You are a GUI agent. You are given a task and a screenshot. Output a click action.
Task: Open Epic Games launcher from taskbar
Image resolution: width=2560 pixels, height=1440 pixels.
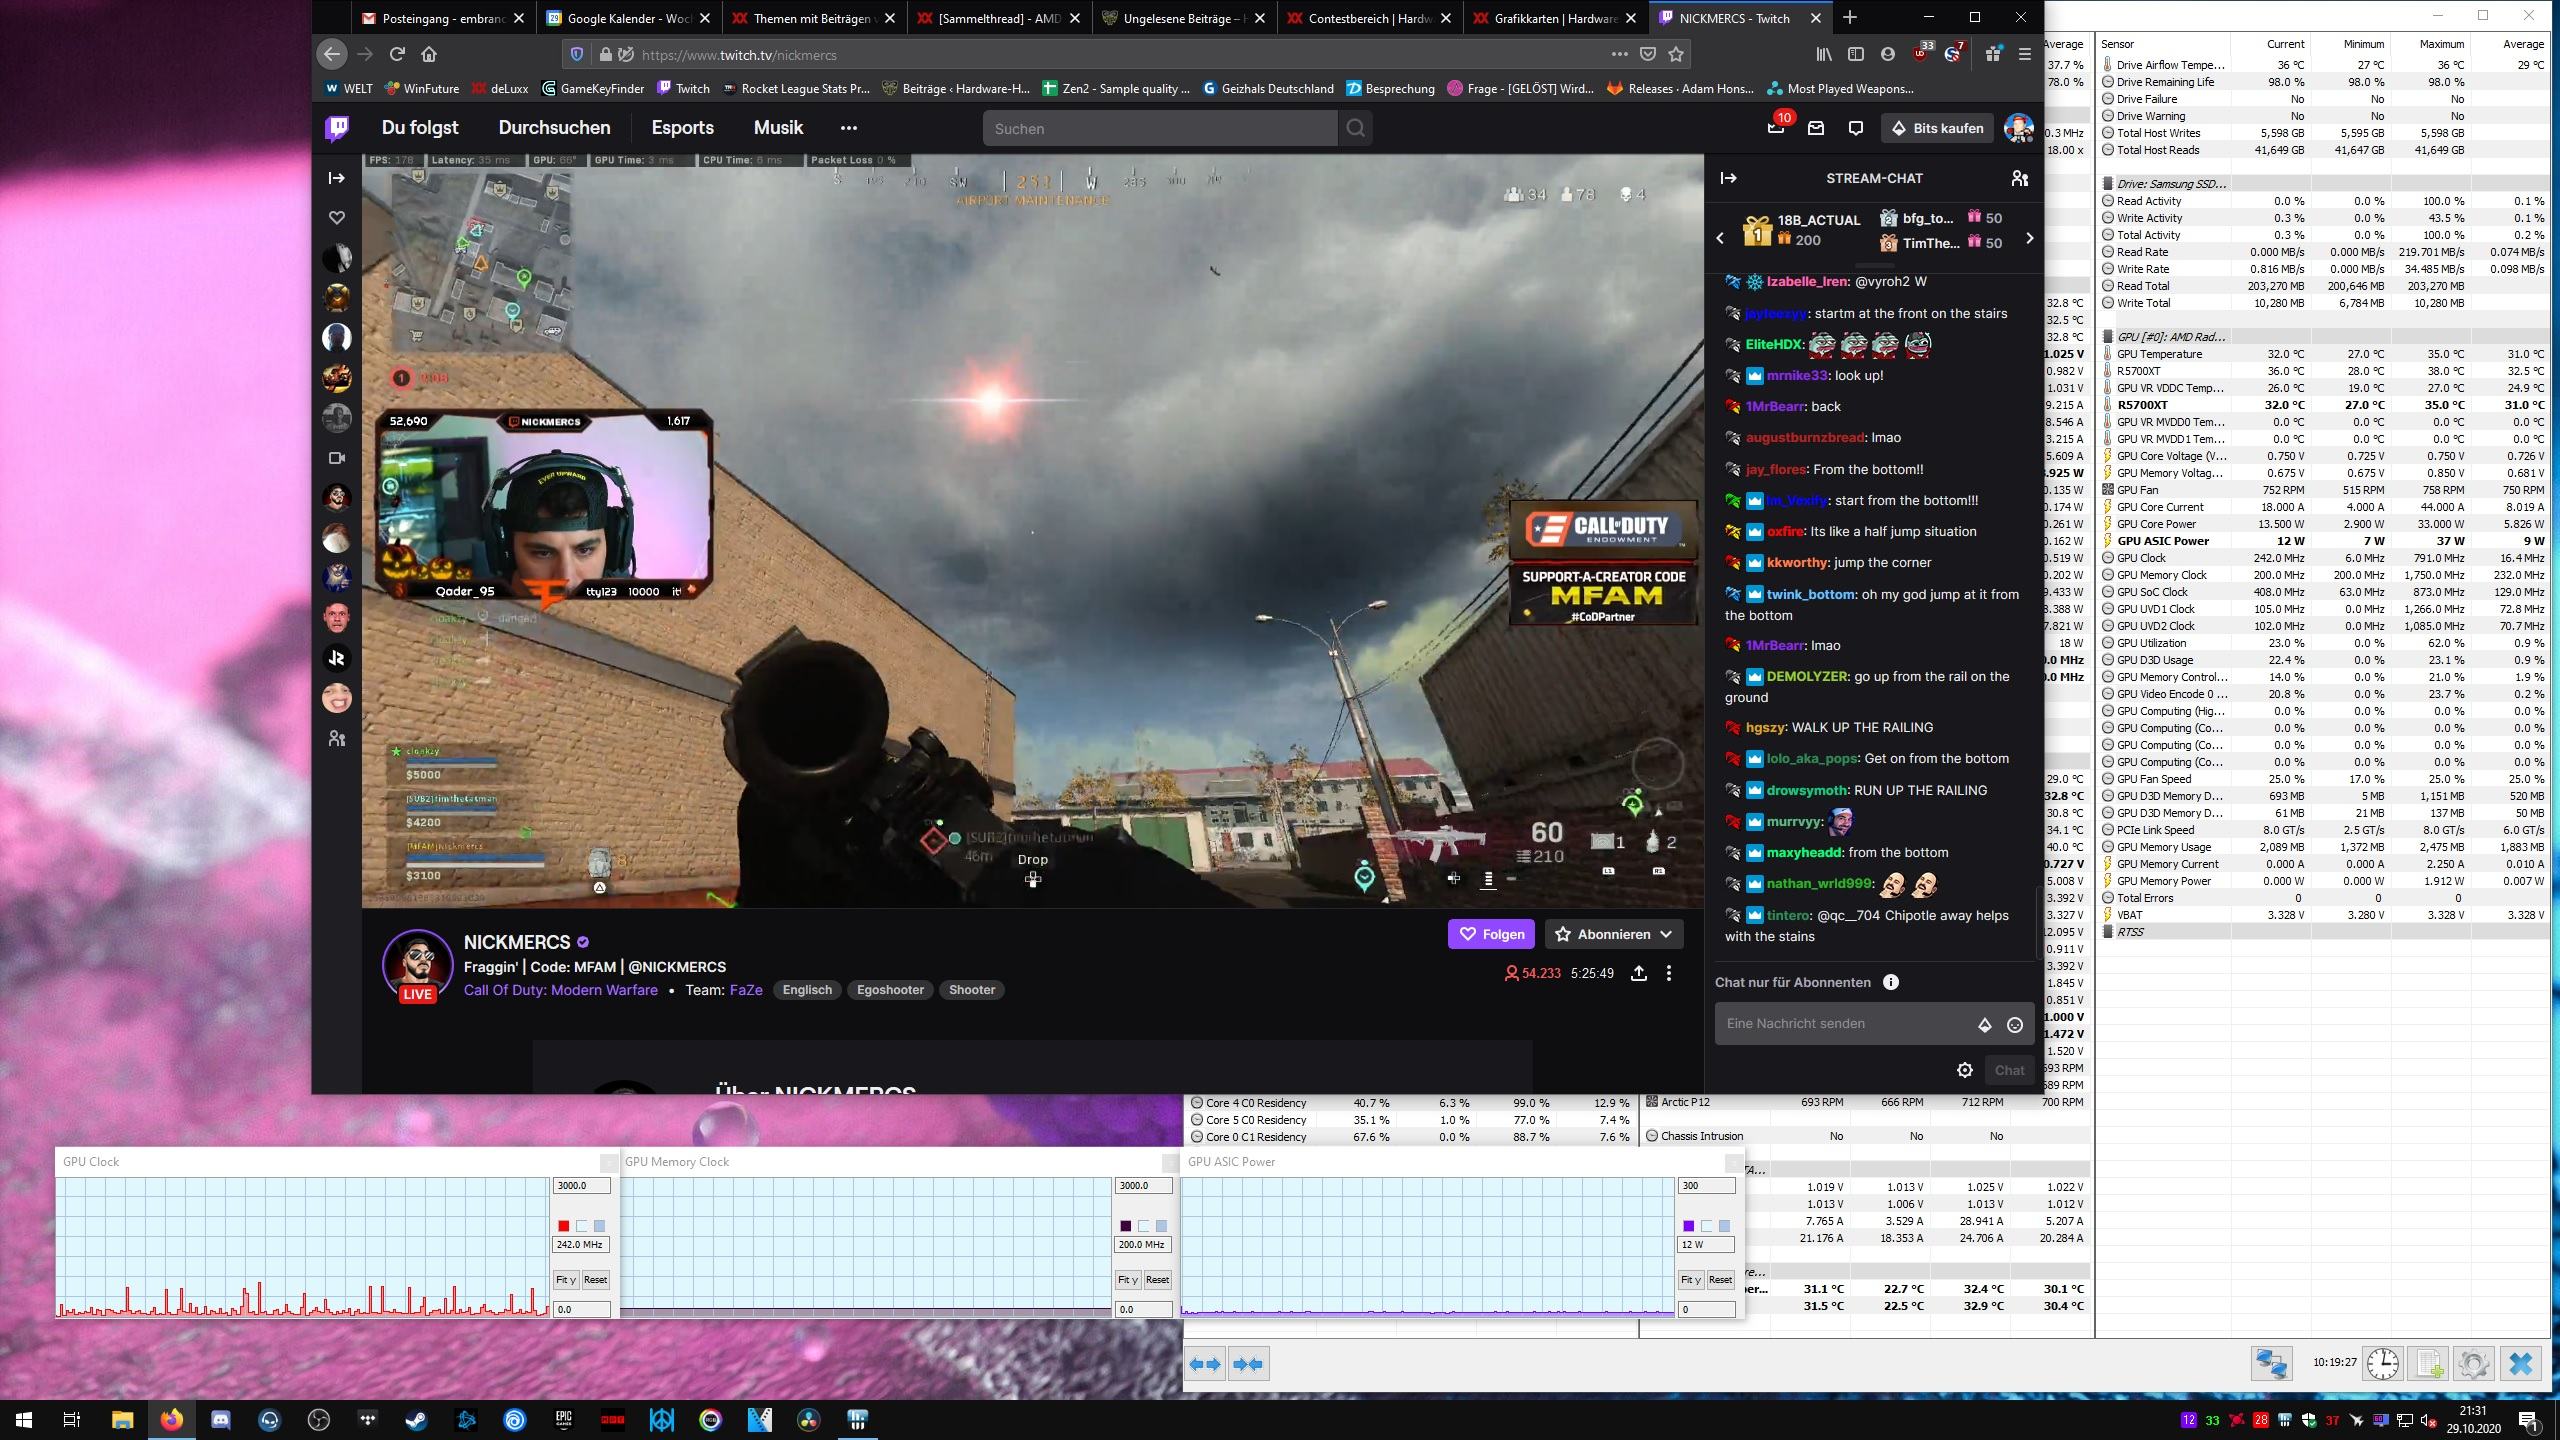coord(564,1419)
